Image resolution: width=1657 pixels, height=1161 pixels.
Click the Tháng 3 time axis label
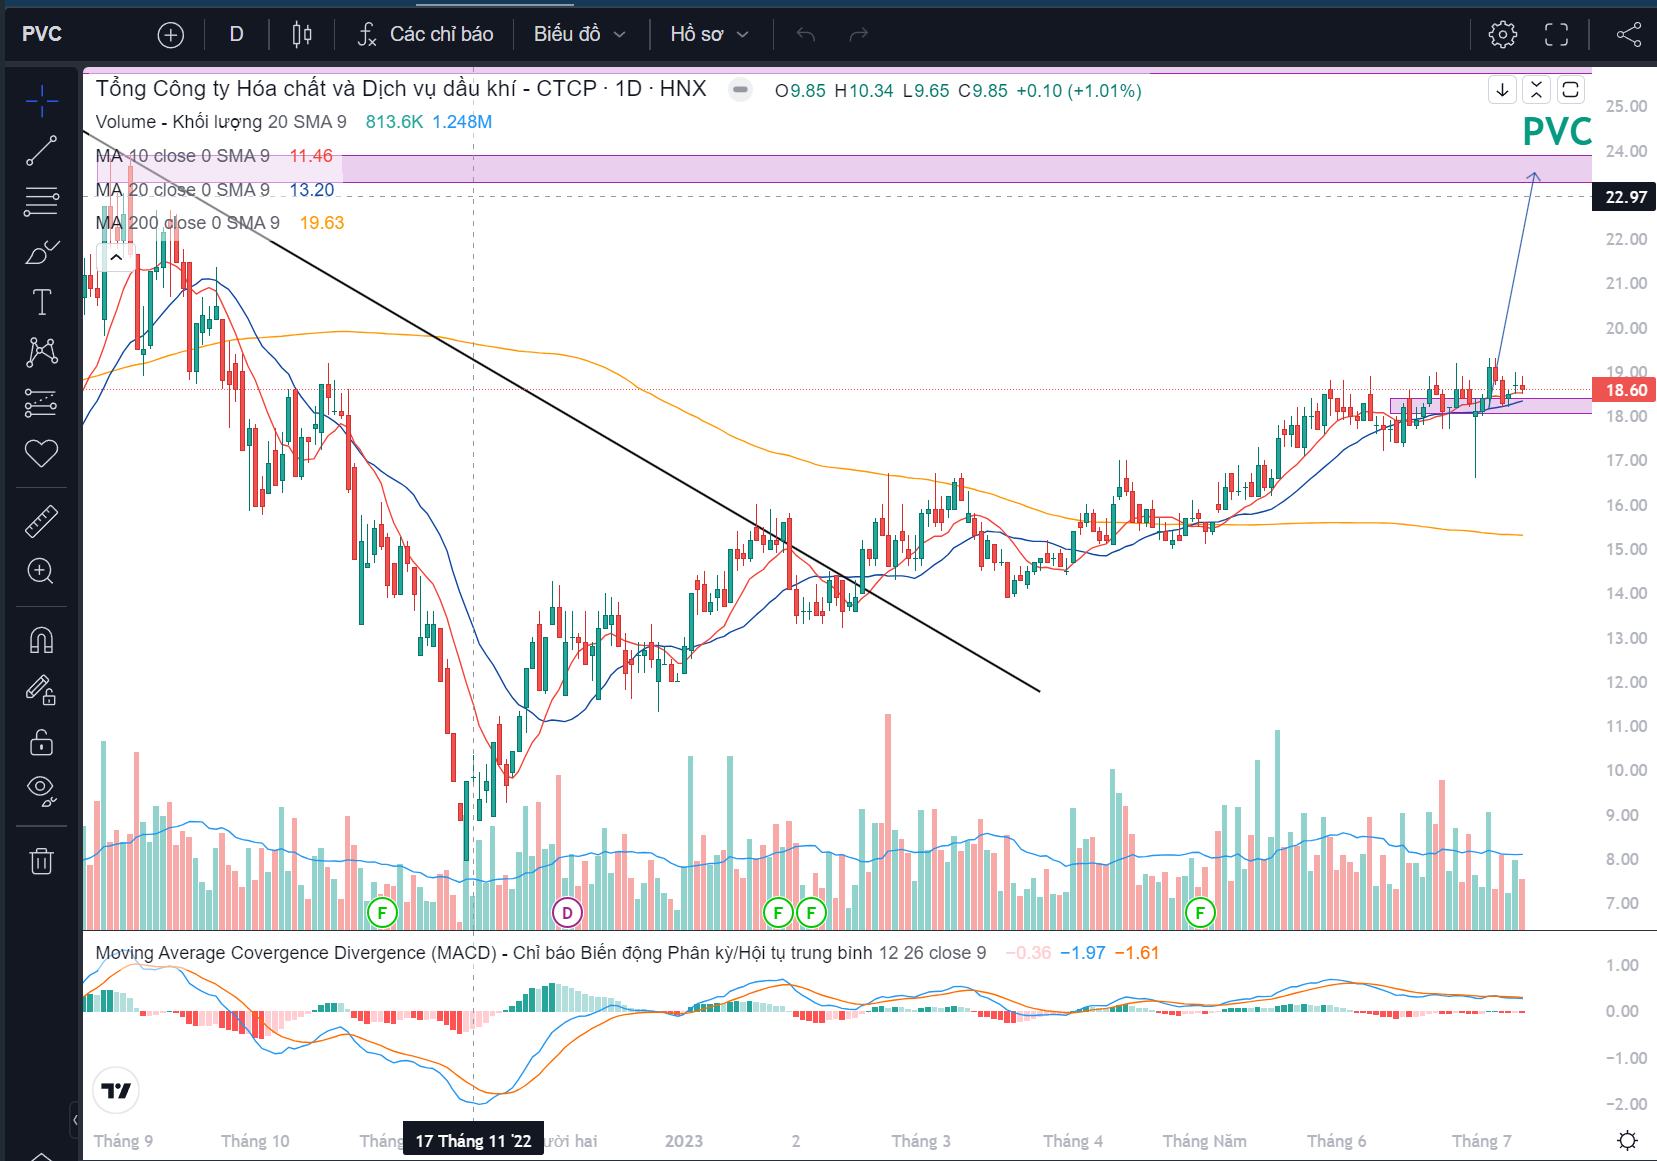[921, 1141]
